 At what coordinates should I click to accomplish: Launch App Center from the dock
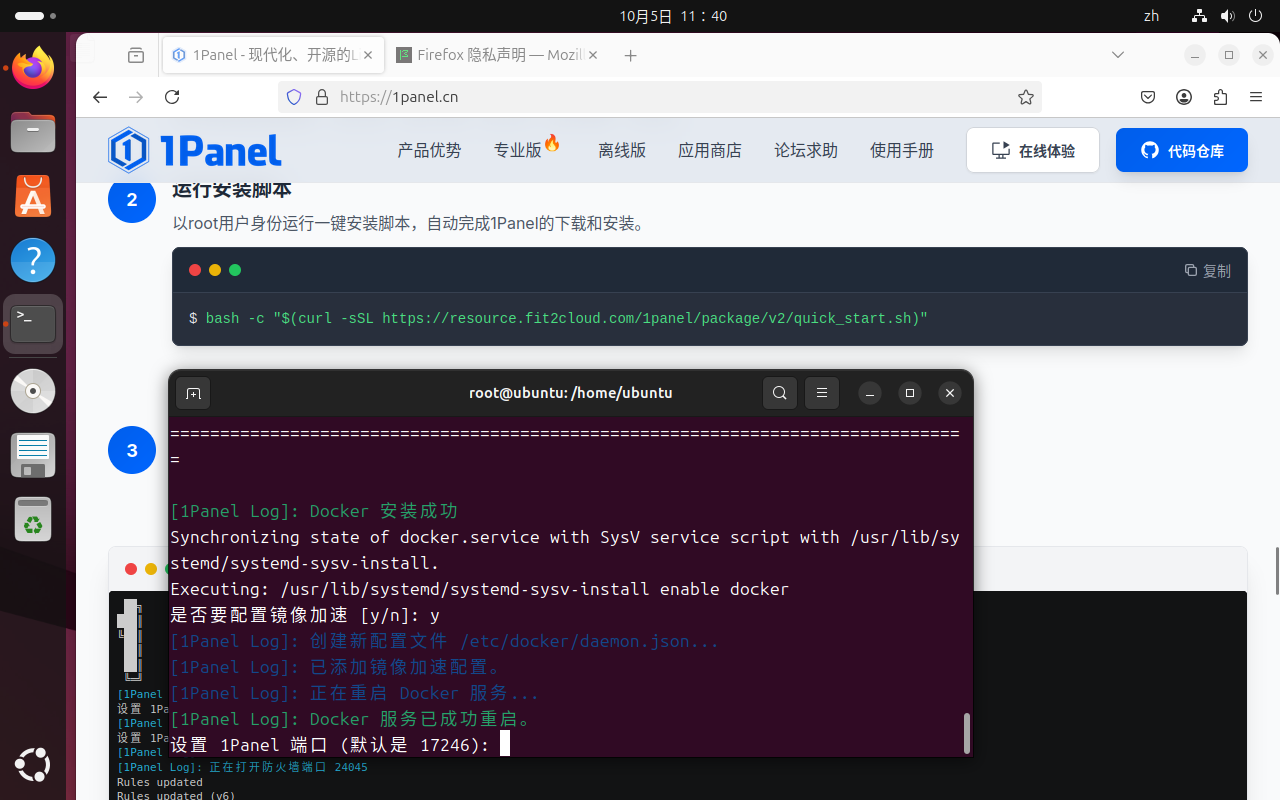33,196
